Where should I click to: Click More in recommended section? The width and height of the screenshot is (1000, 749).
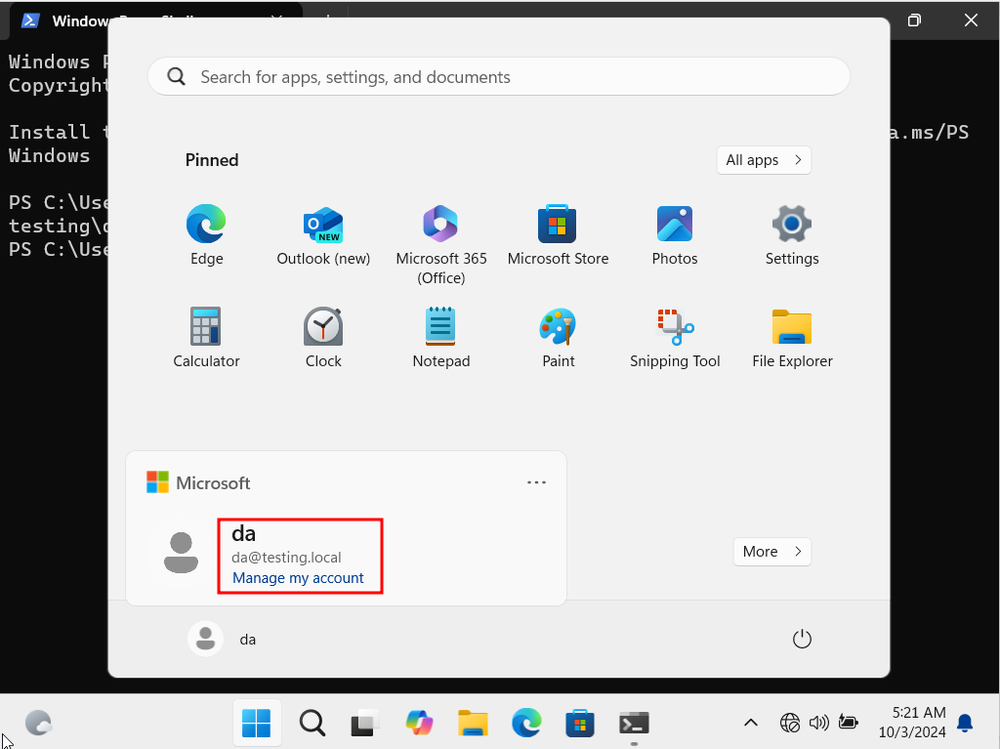pos(772,551)
